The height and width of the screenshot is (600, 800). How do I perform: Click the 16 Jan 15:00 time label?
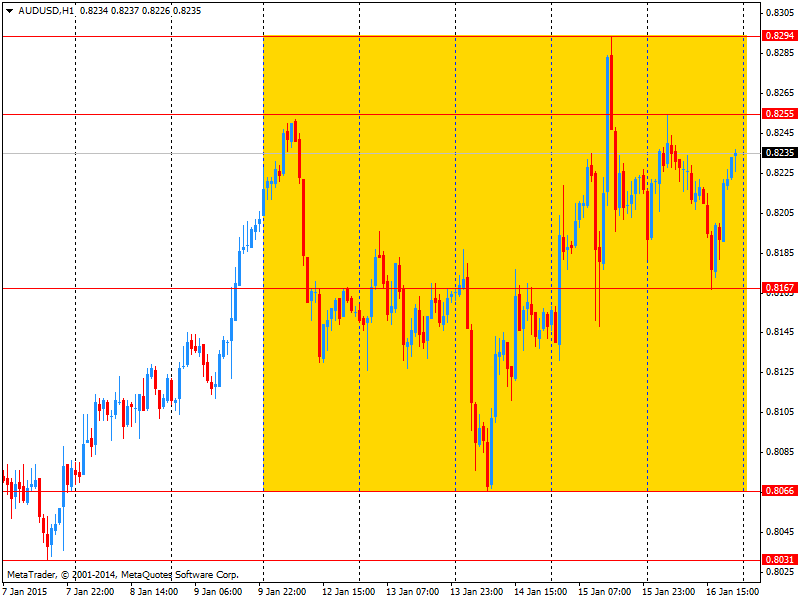(732, 591)
